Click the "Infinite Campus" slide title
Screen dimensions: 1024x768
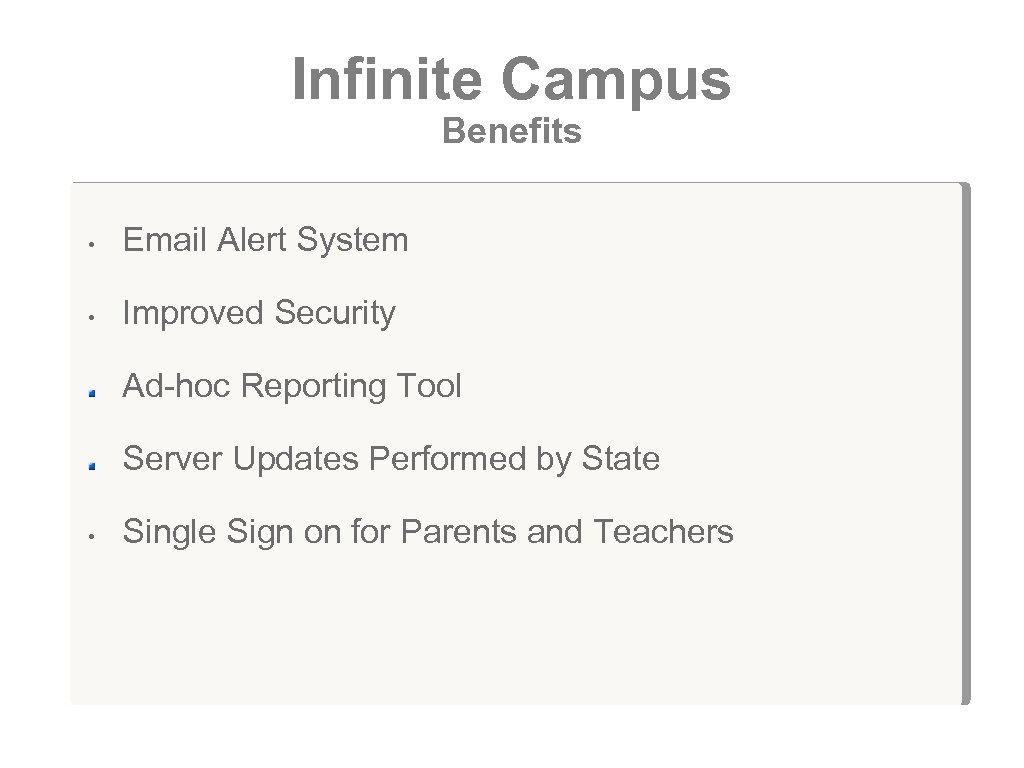tap(511, 81)
